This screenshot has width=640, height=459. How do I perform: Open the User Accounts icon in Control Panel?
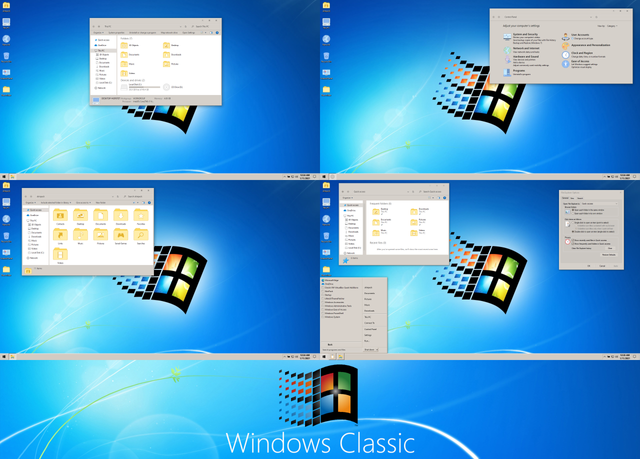(566, 37)
